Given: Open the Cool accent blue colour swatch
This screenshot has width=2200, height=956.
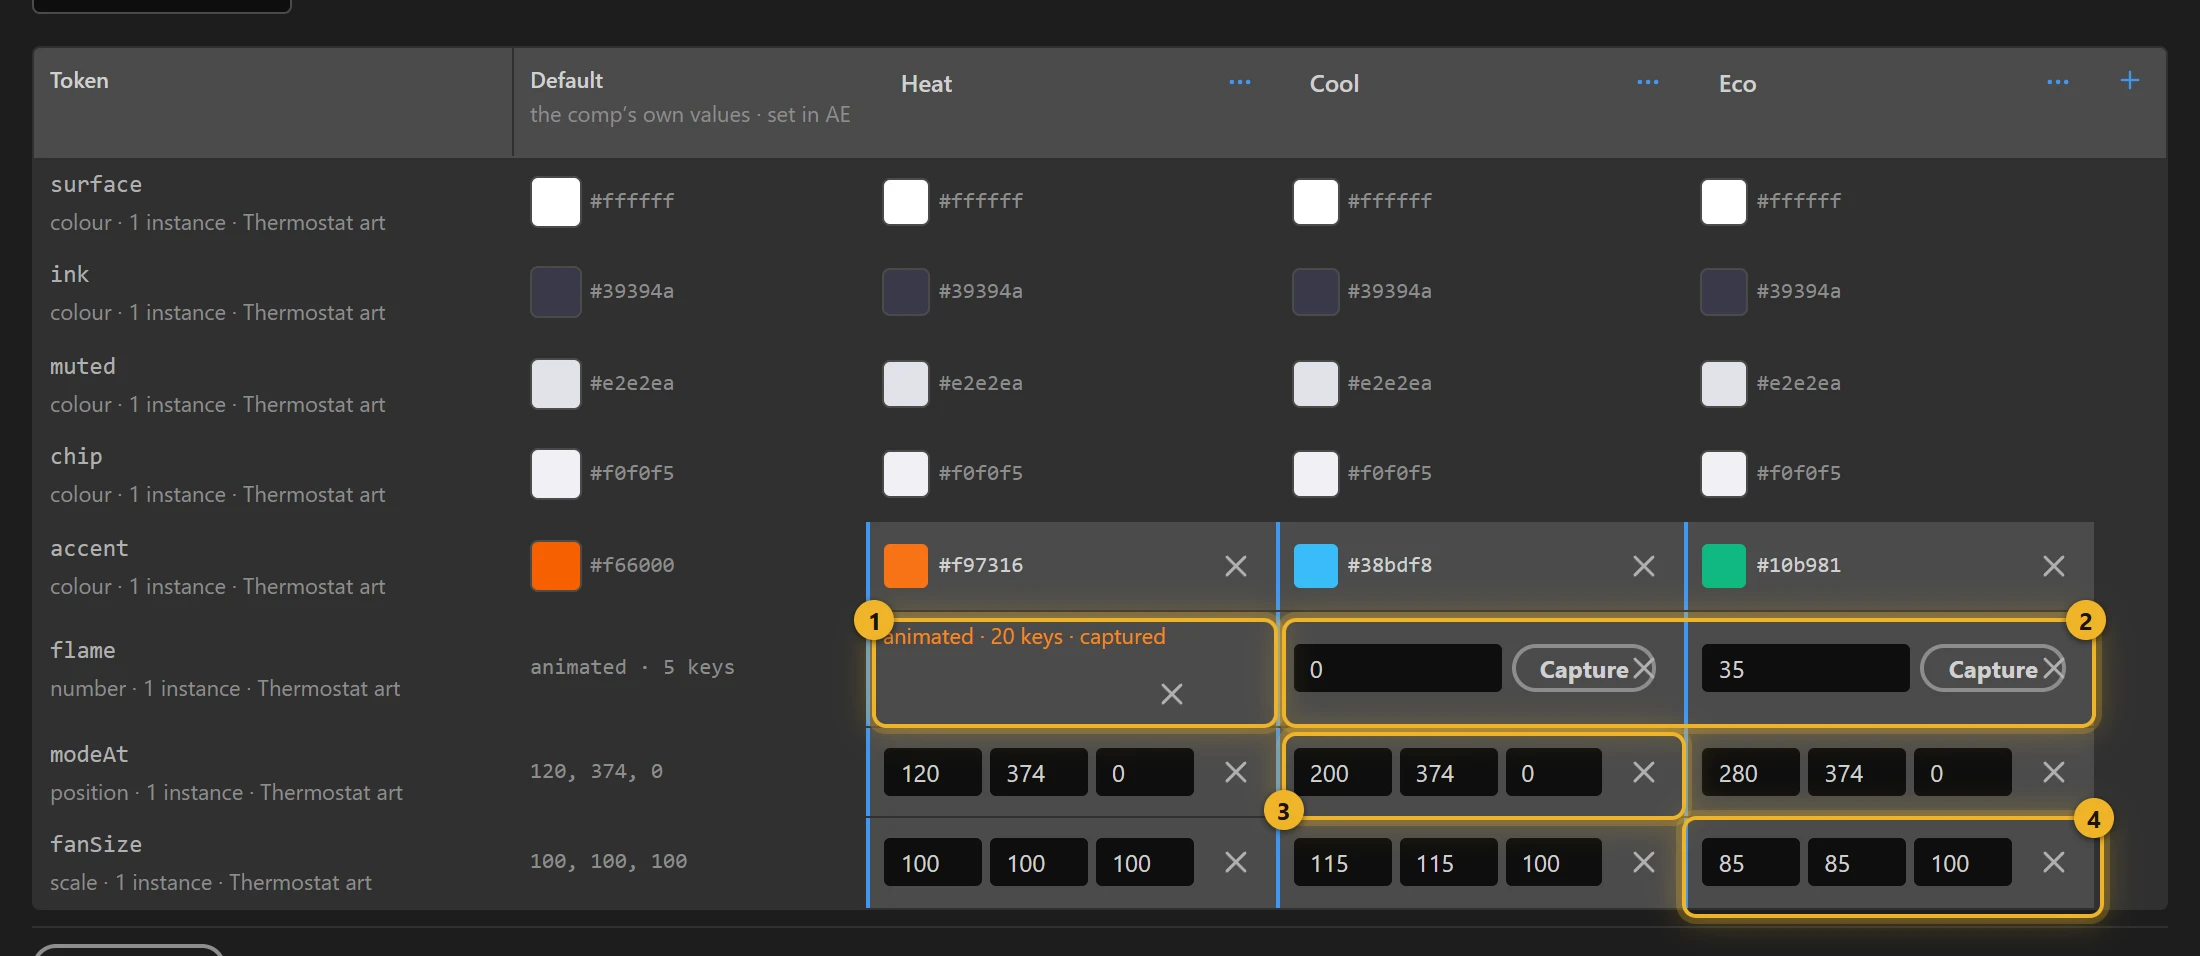Looking at the screenshot, I should pyautogui.click(x=1316, y=566).
